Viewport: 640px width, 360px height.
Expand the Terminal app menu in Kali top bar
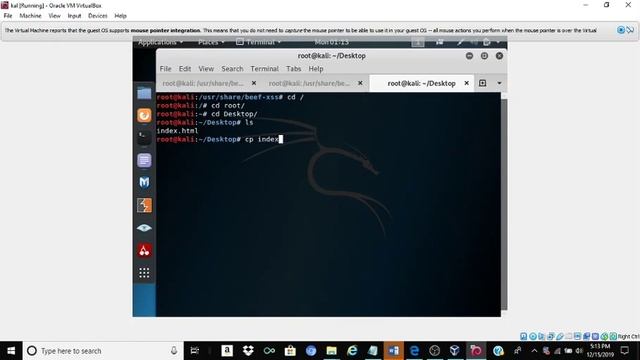(258, 42)
